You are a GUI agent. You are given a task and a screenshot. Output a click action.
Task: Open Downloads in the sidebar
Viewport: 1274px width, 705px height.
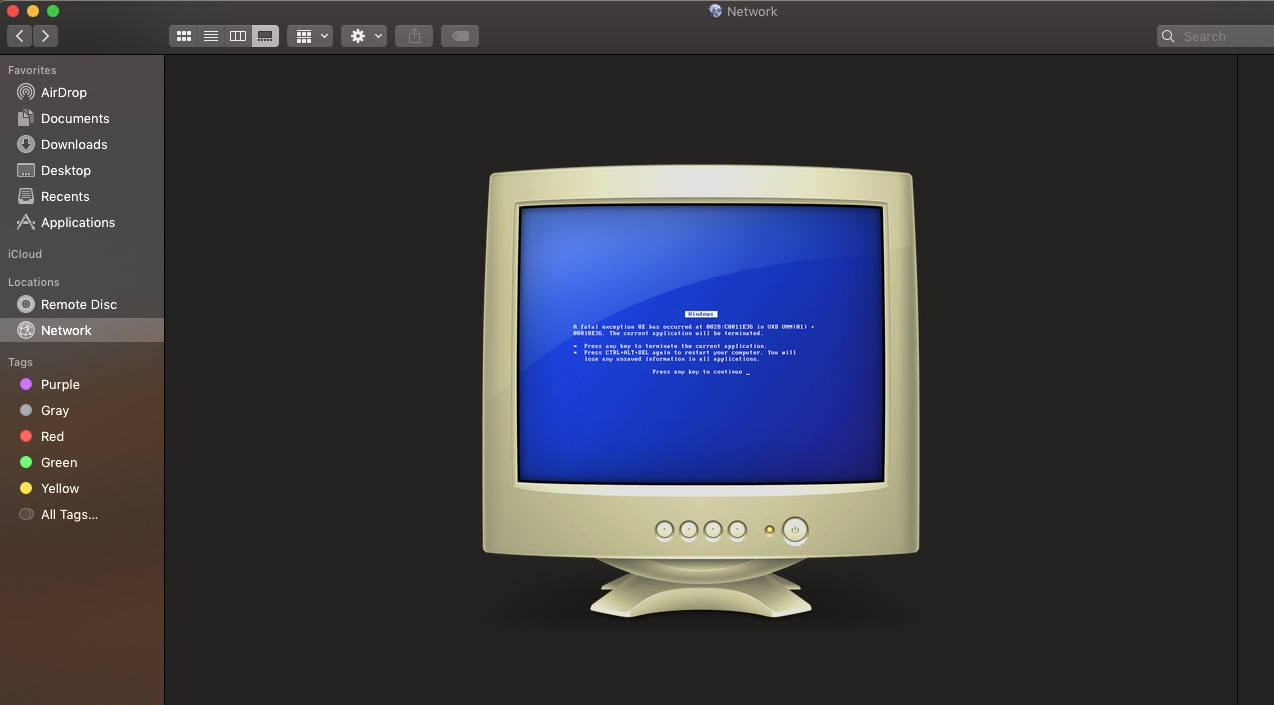pyautogui.click(x=82, y=144)
